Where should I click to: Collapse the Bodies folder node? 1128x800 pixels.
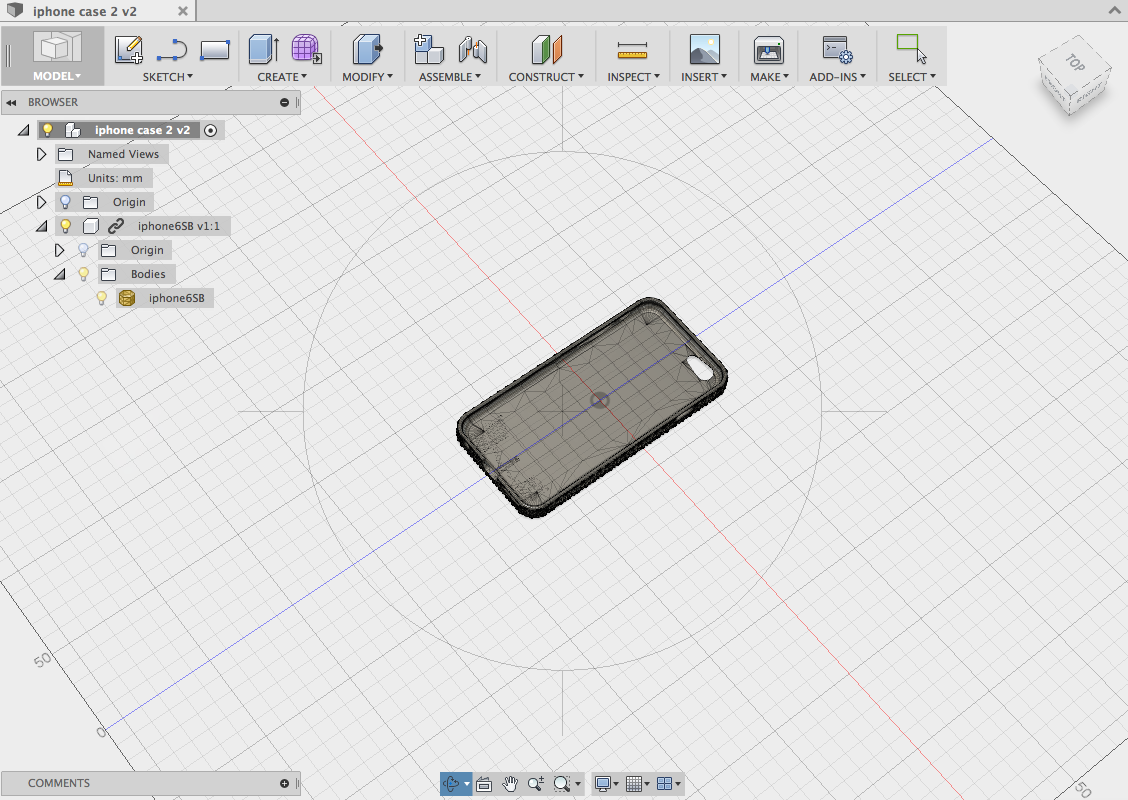(59, 274)
